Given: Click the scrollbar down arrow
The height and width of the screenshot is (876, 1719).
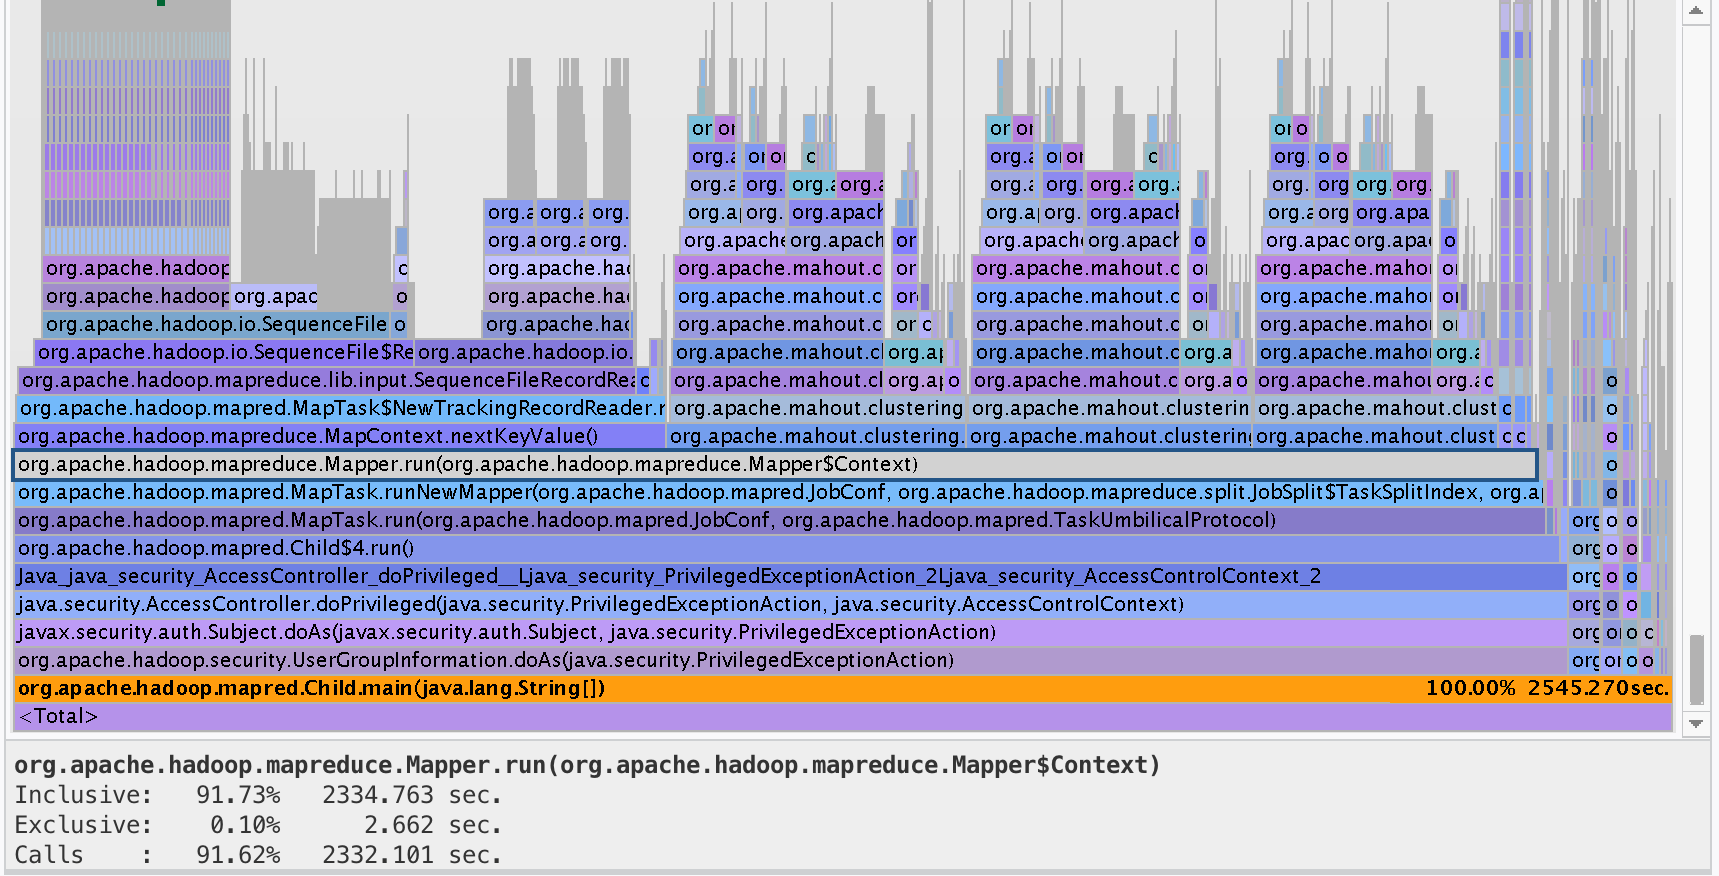Looking at the screenshot, I should pos(1696,723).
